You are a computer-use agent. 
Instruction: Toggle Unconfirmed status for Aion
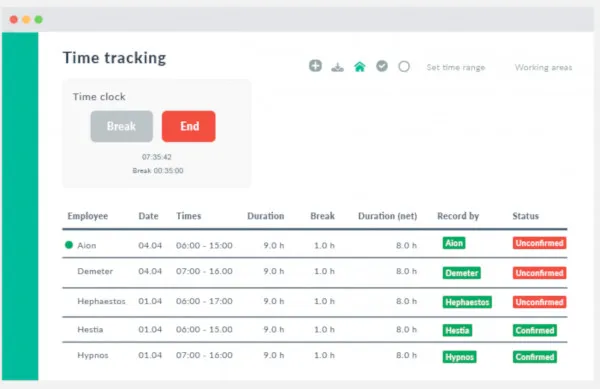pos(540,243)
